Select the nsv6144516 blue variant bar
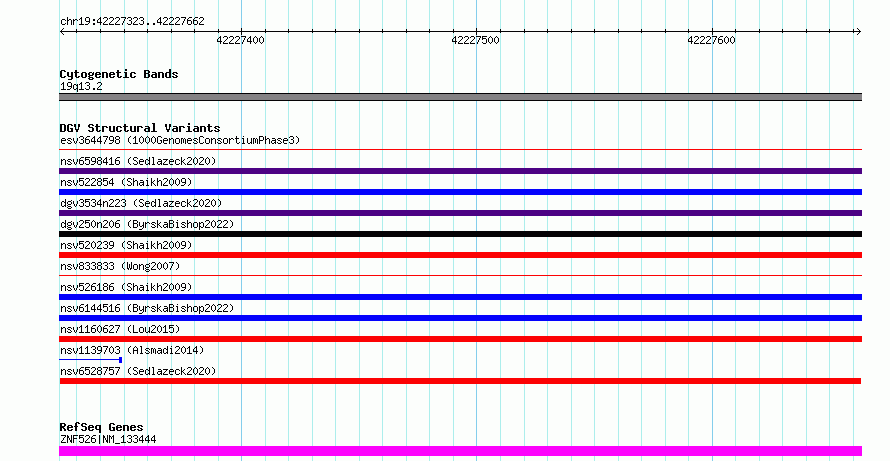 (460, 318)
